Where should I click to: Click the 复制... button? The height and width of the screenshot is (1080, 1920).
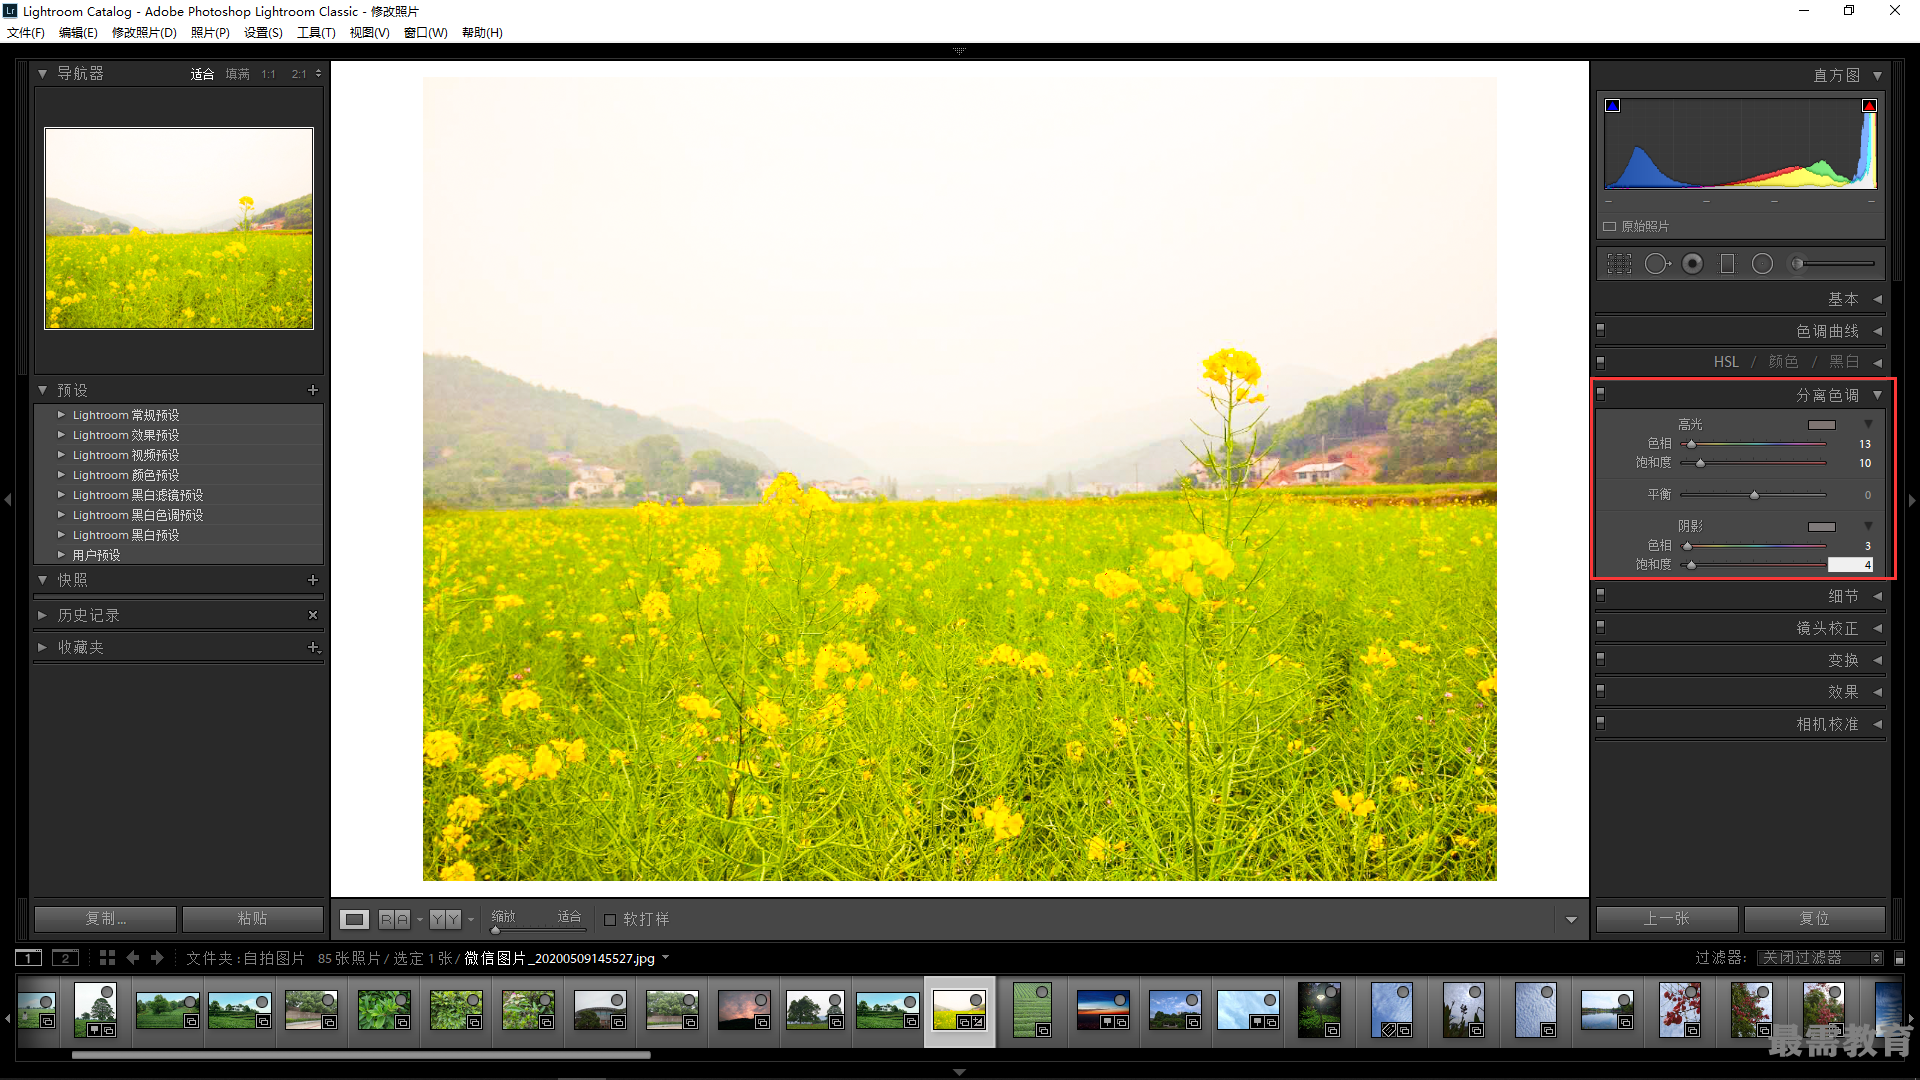(106, 919)
